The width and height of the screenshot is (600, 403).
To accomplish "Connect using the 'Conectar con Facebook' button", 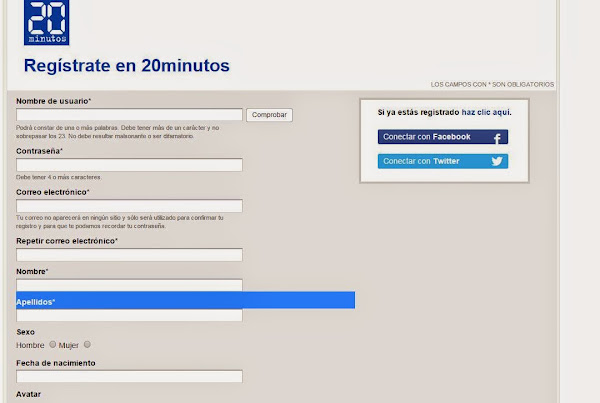I will (x=443, y=137).
